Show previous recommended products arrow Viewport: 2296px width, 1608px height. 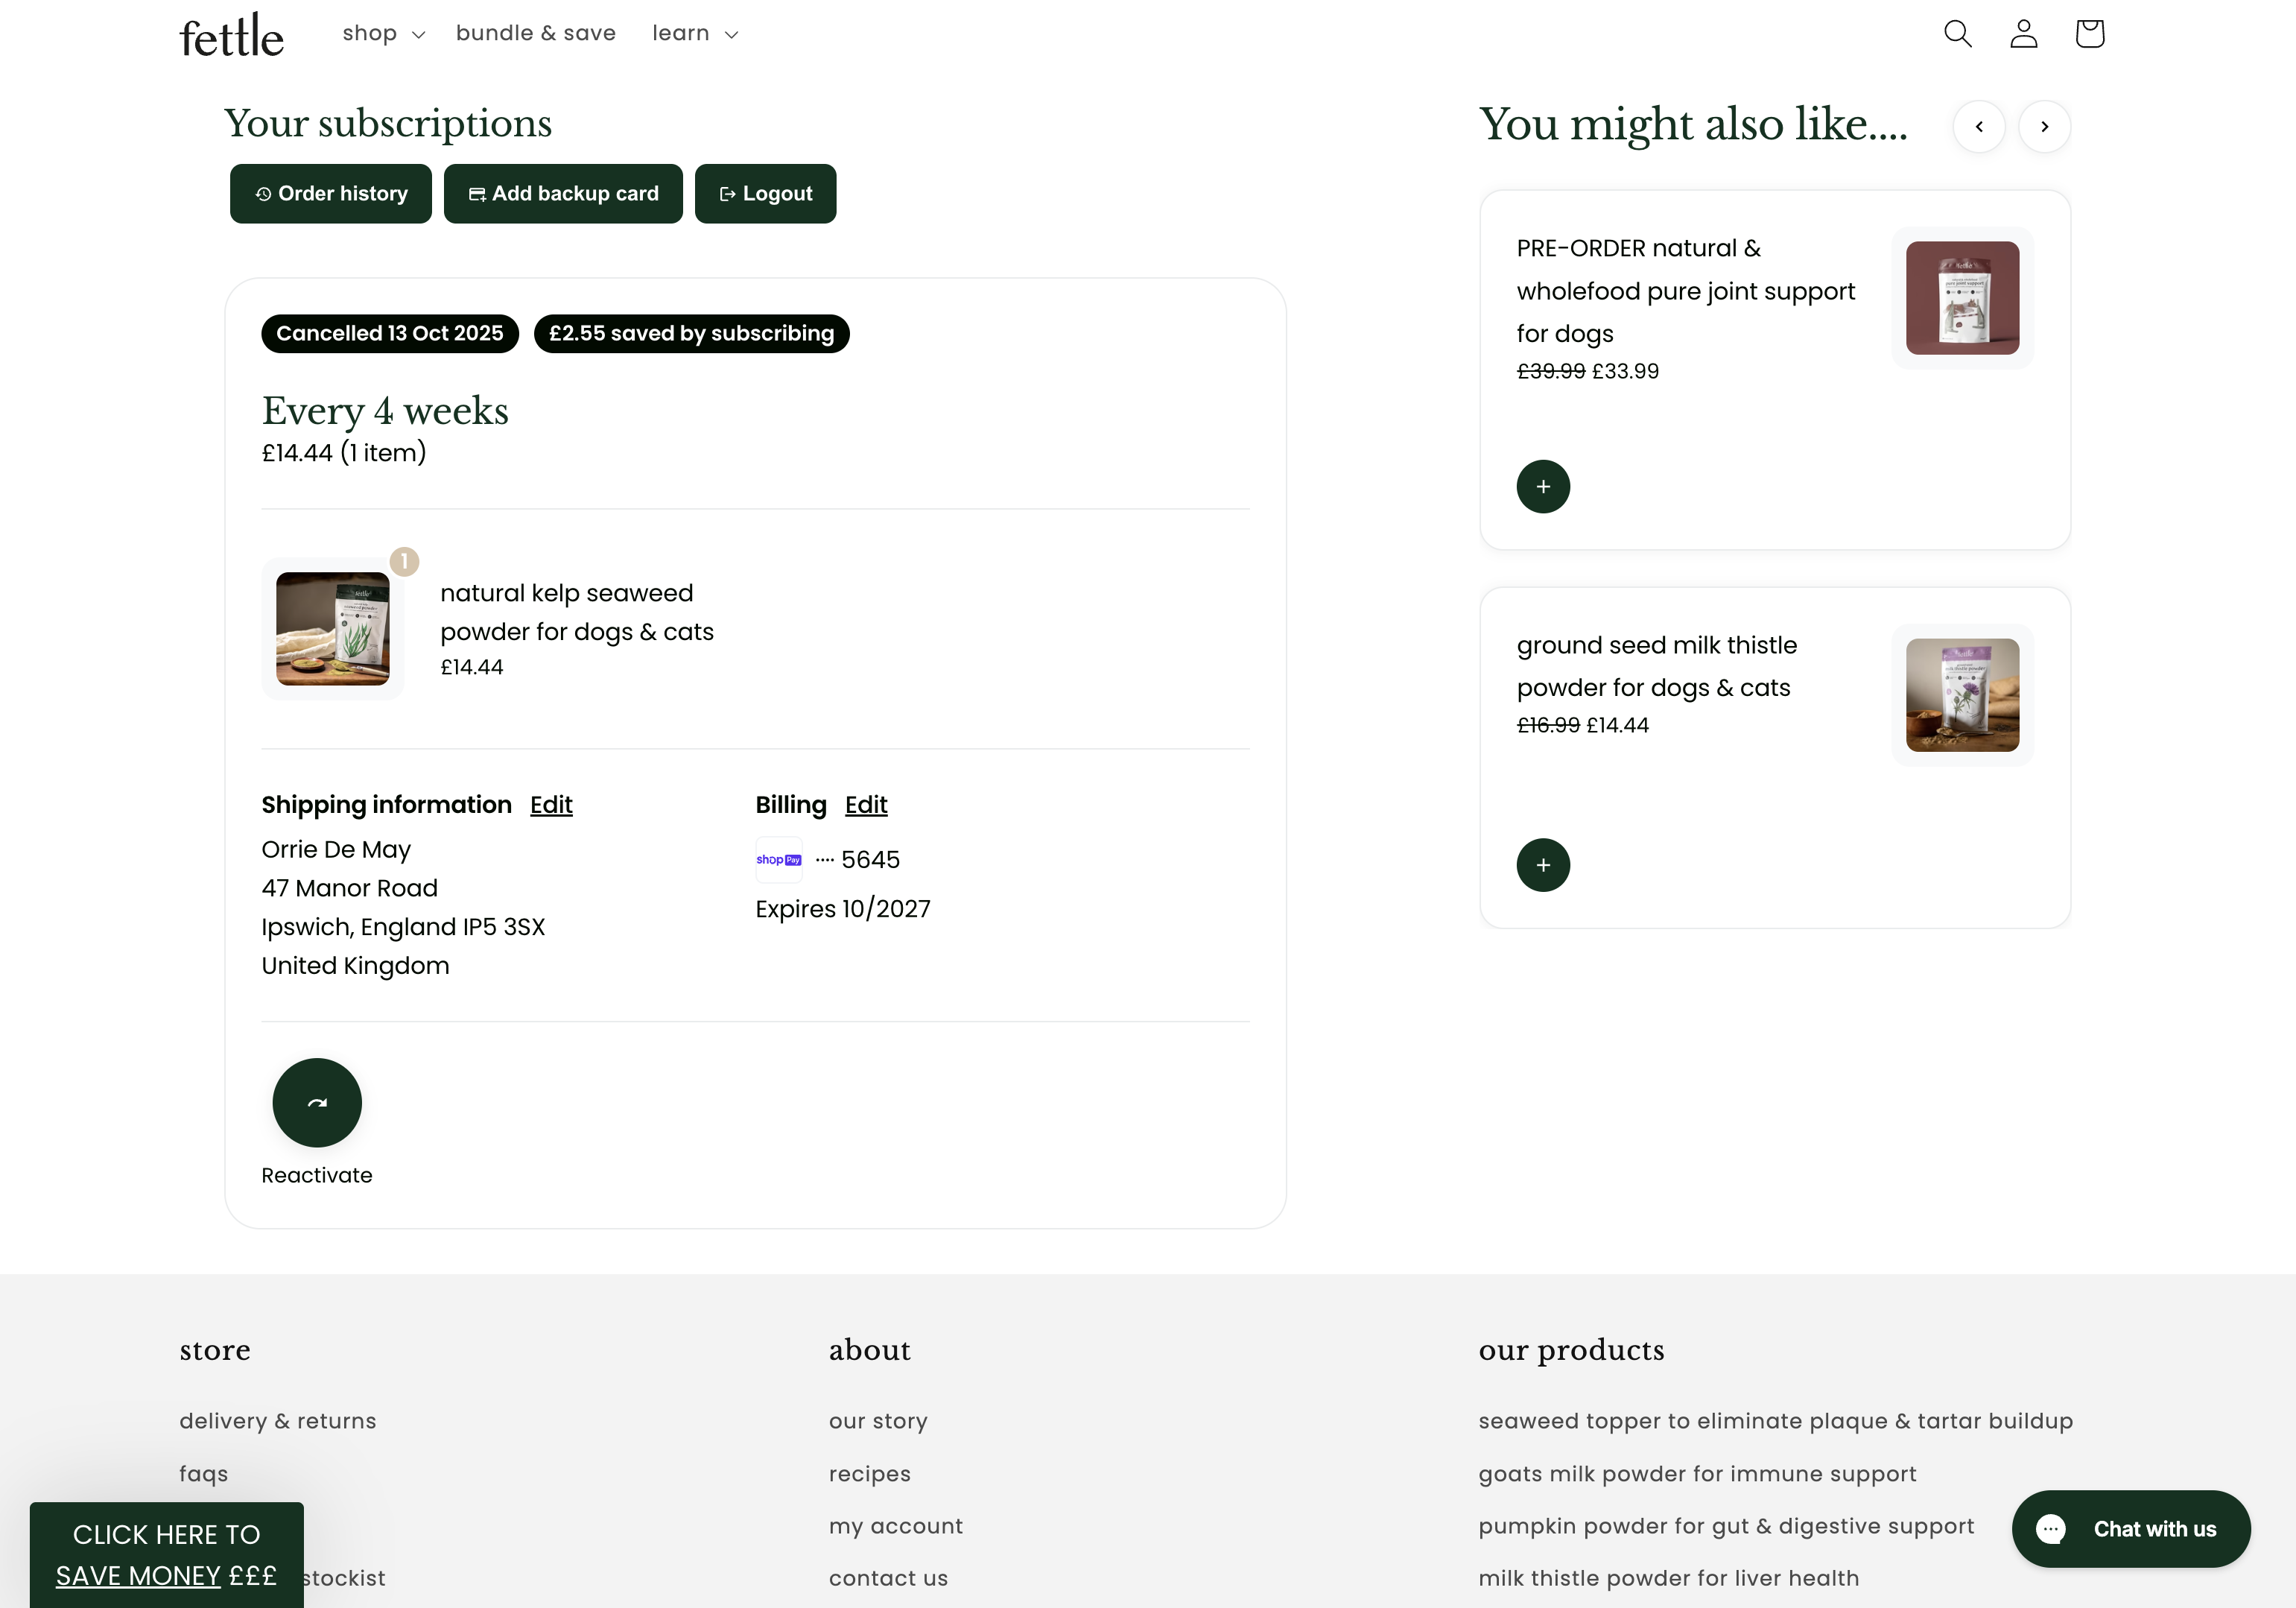pos(1979,127)
